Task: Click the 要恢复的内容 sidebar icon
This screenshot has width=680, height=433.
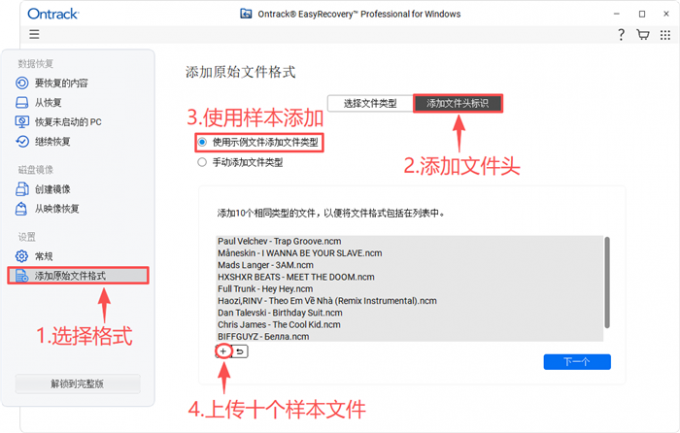Action: coord(22,83)
